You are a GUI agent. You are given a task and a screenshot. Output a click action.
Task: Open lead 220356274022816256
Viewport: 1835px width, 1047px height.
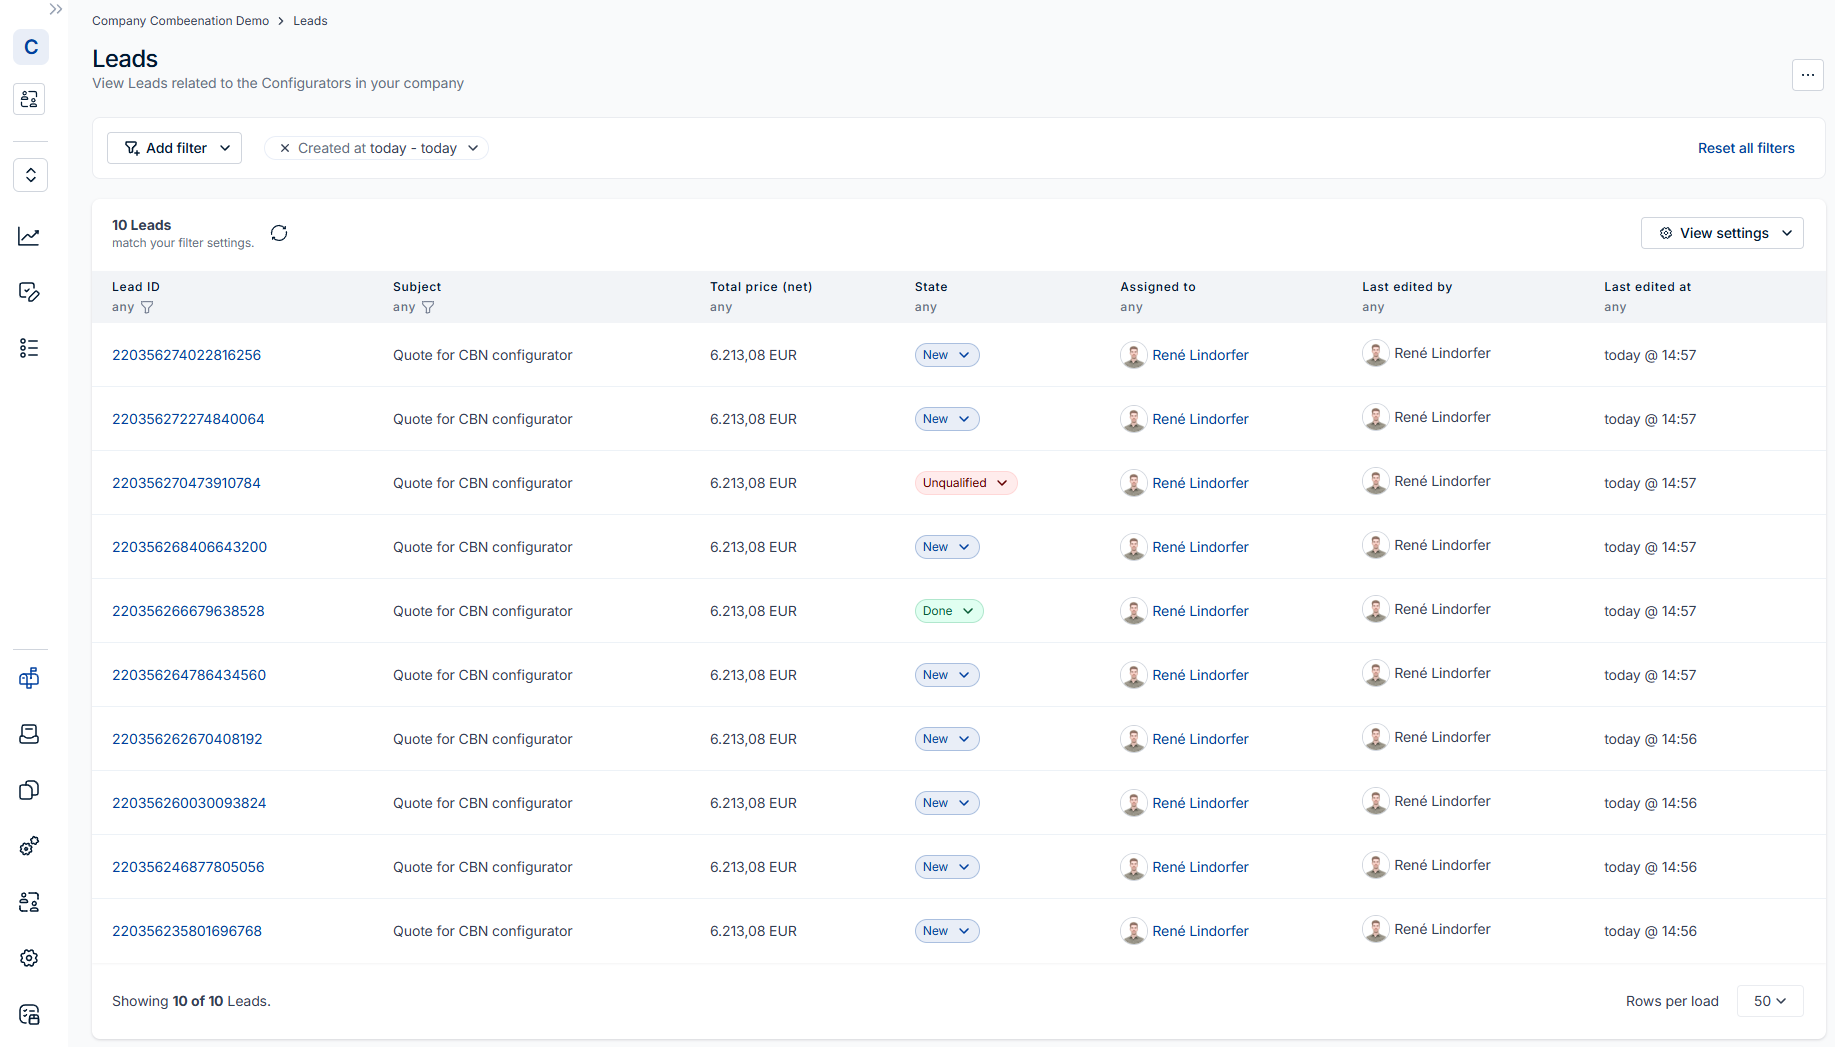(186, 355)
